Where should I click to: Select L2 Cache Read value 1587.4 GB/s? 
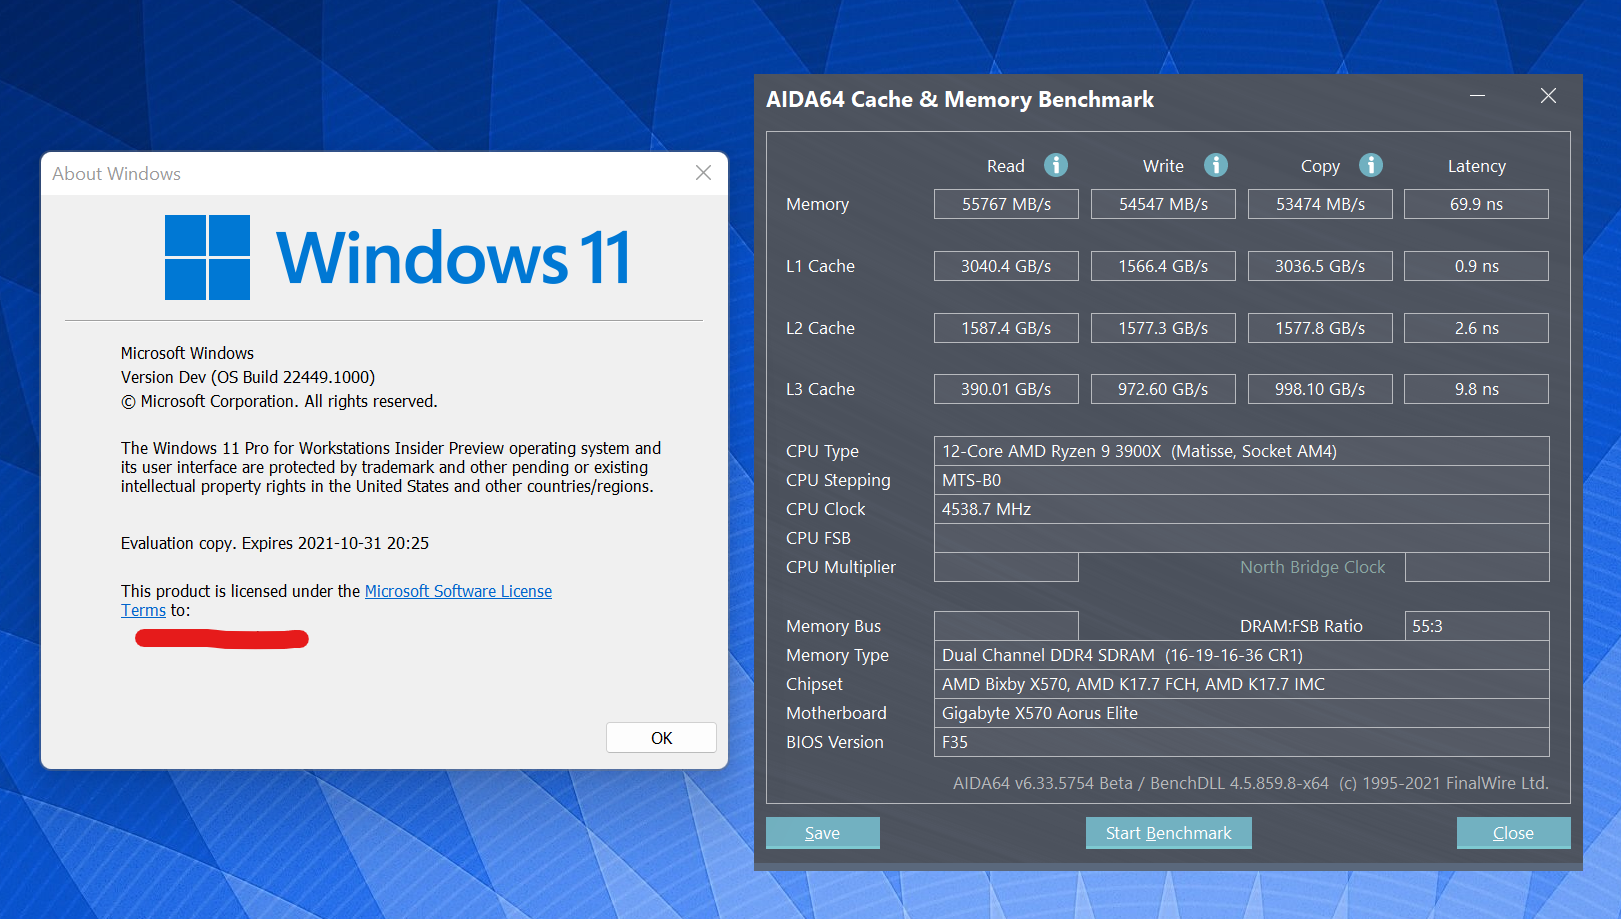(x=1006, y=328)
